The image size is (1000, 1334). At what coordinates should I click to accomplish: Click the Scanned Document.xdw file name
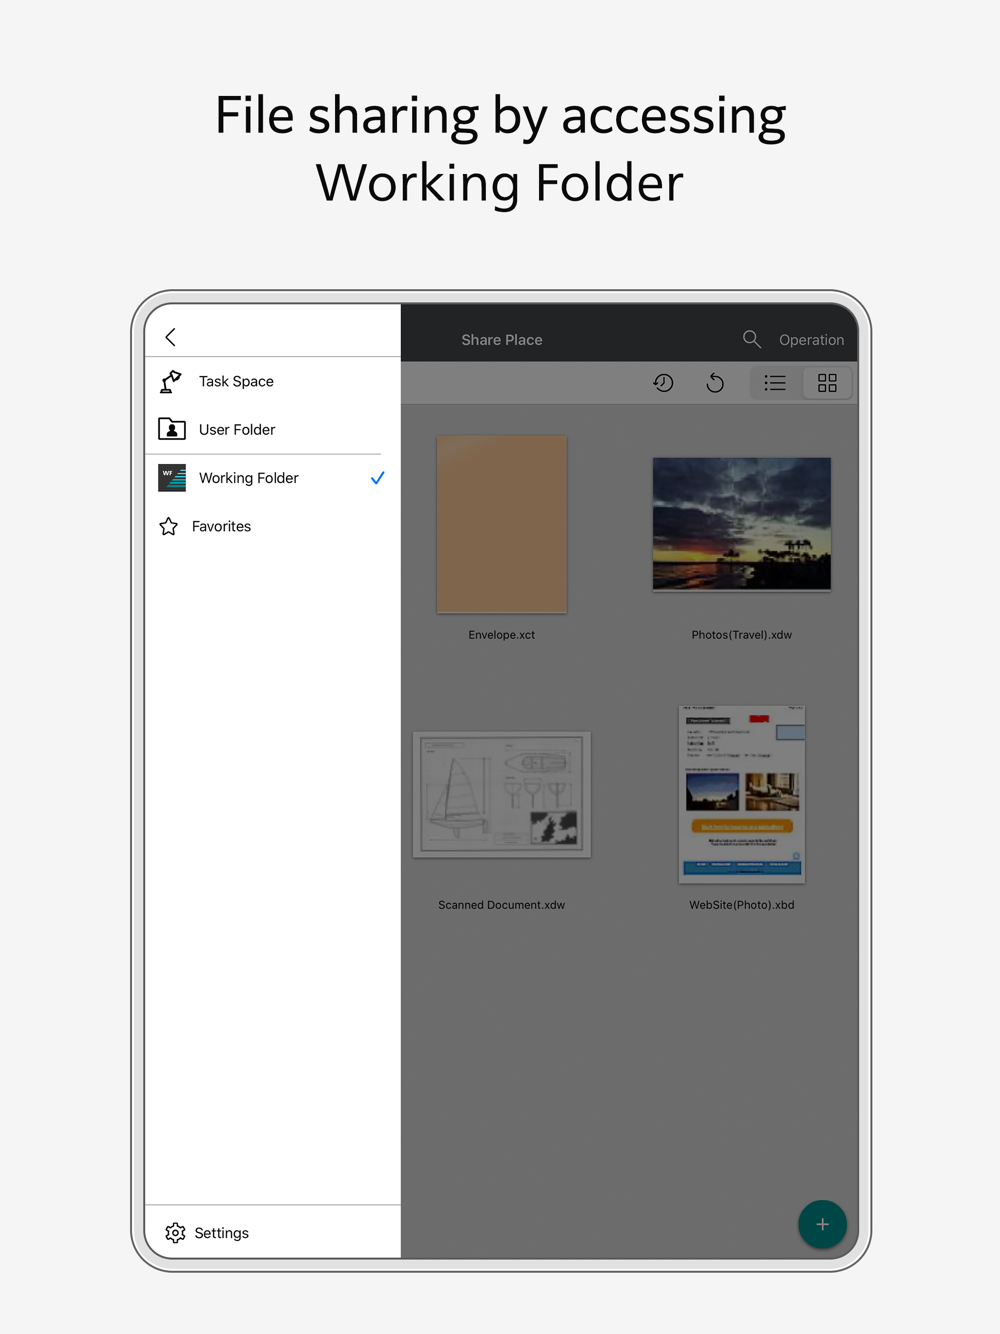click(502, 905)
